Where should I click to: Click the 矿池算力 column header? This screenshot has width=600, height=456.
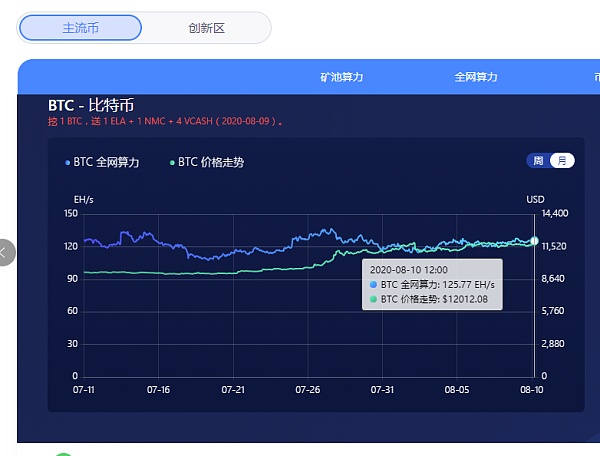[341, 77]
